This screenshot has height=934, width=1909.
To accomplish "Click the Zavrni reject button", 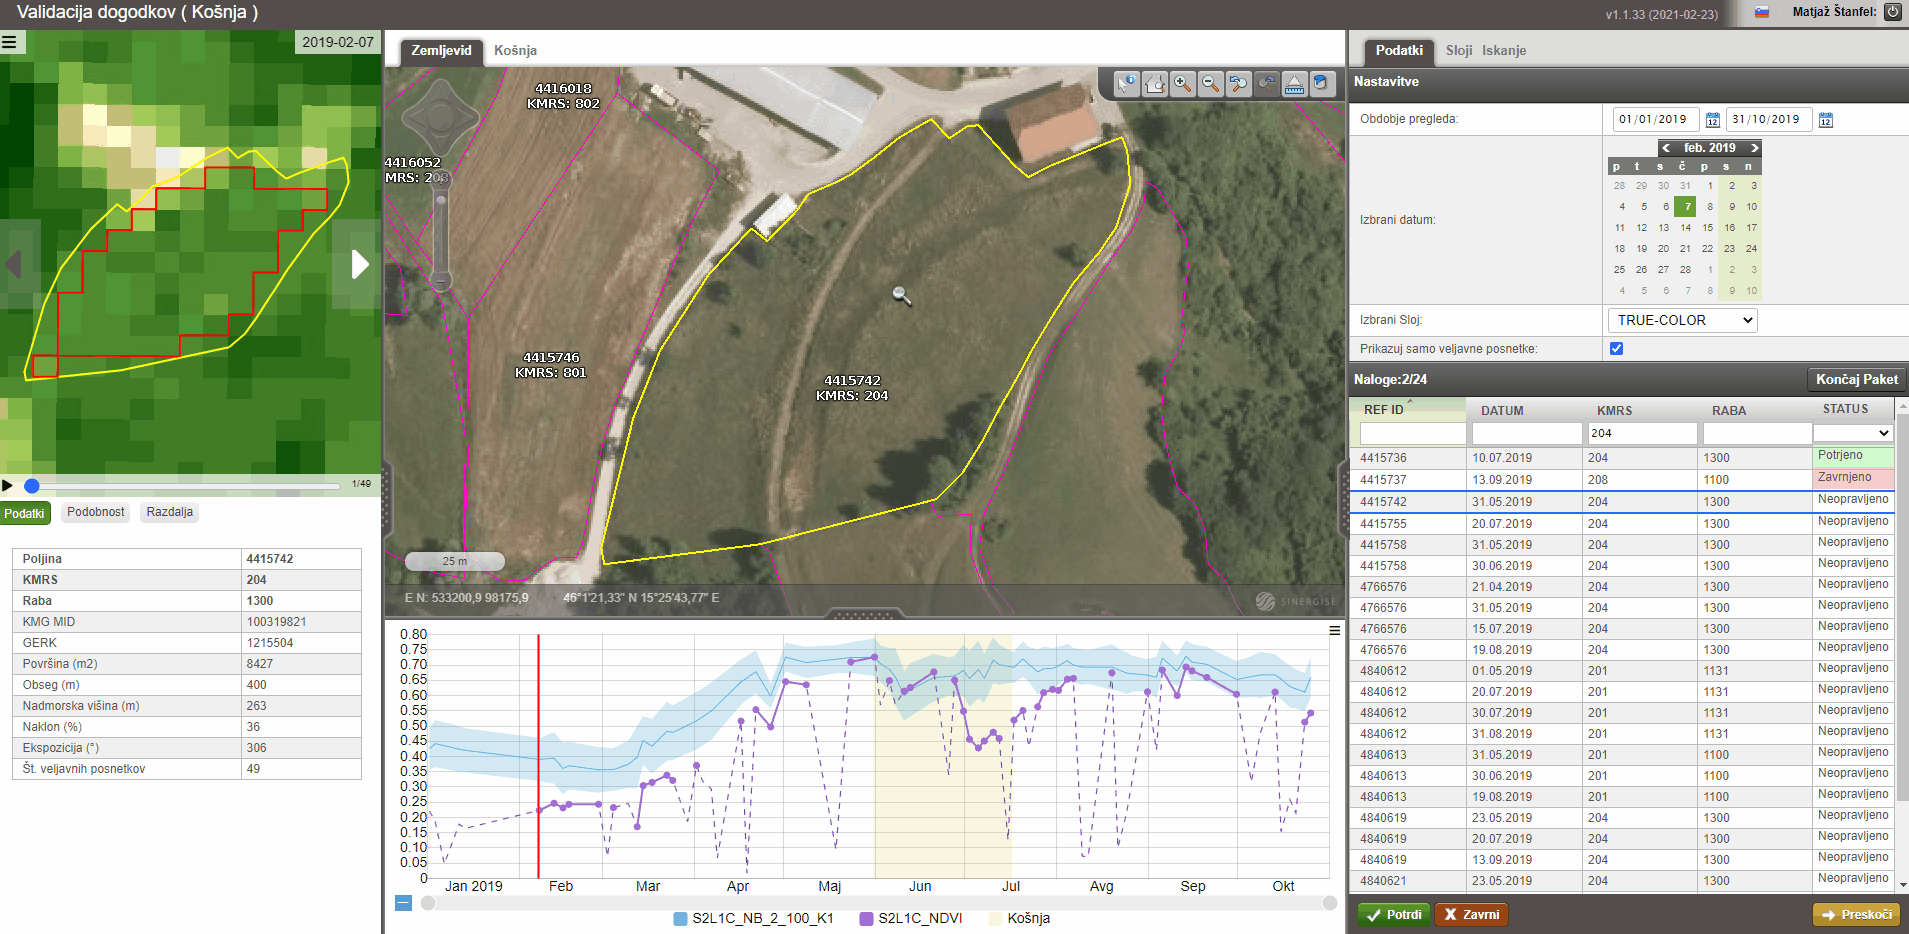I will (x=1471, y=915).
